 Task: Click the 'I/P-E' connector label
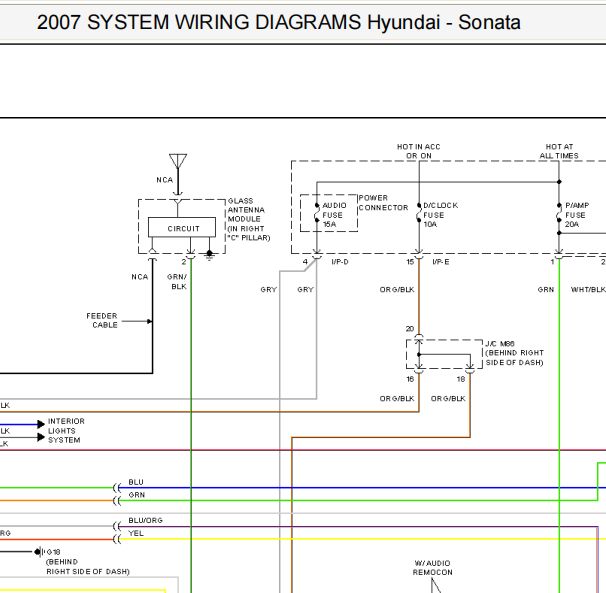coord(441,262)
